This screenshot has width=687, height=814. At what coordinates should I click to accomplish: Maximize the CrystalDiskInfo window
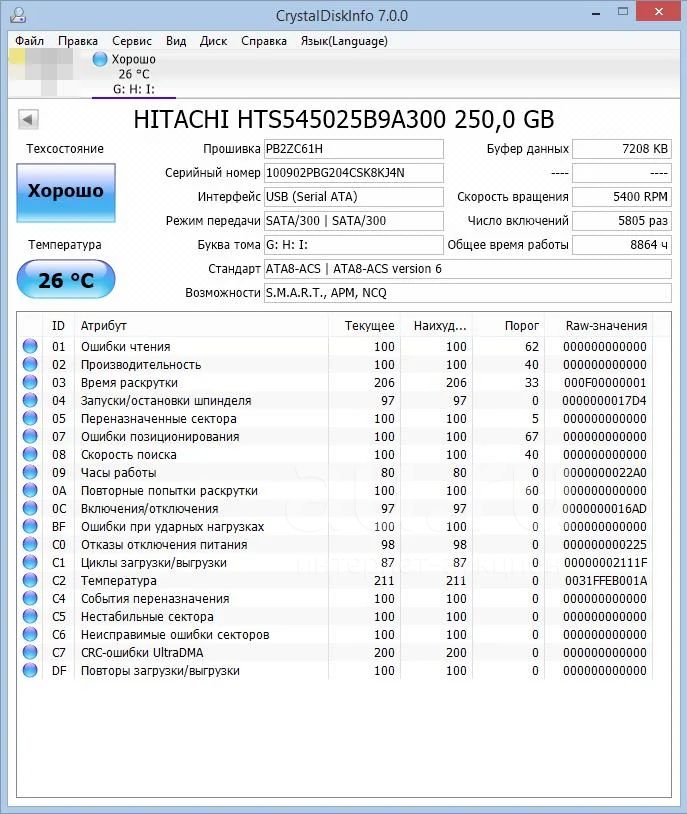[x=623, y=11]
